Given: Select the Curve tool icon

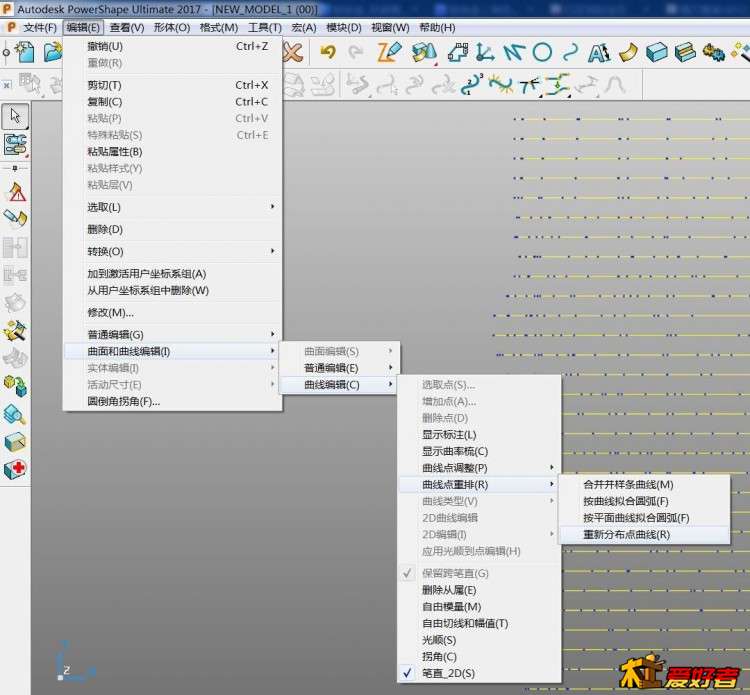Looking at the screenshot, I should (x=570, y=52).
